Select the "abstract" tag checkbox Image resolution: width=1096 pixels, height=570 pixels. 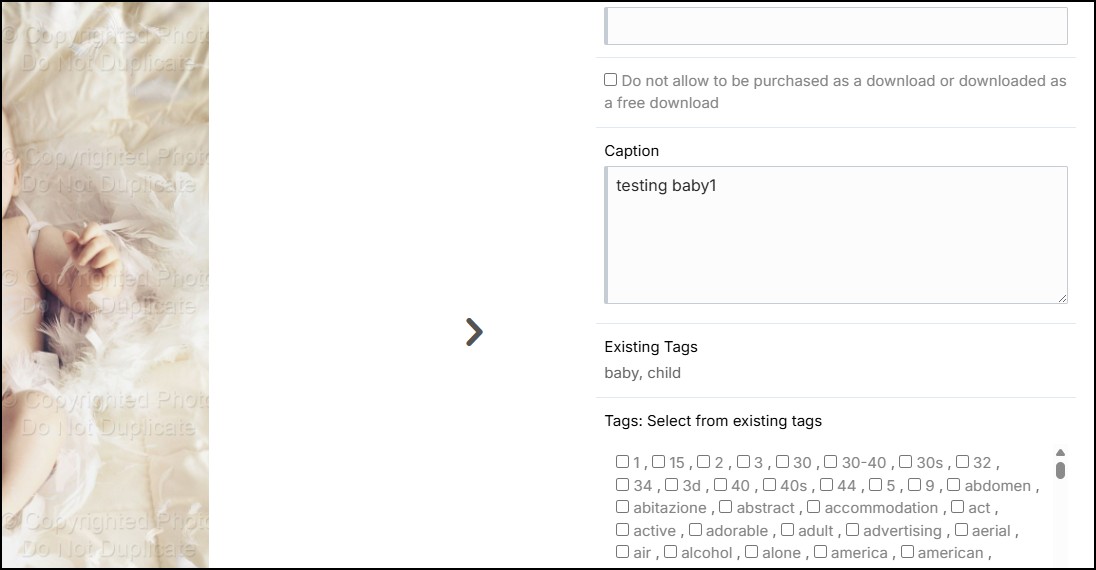(x=726, y=507)
